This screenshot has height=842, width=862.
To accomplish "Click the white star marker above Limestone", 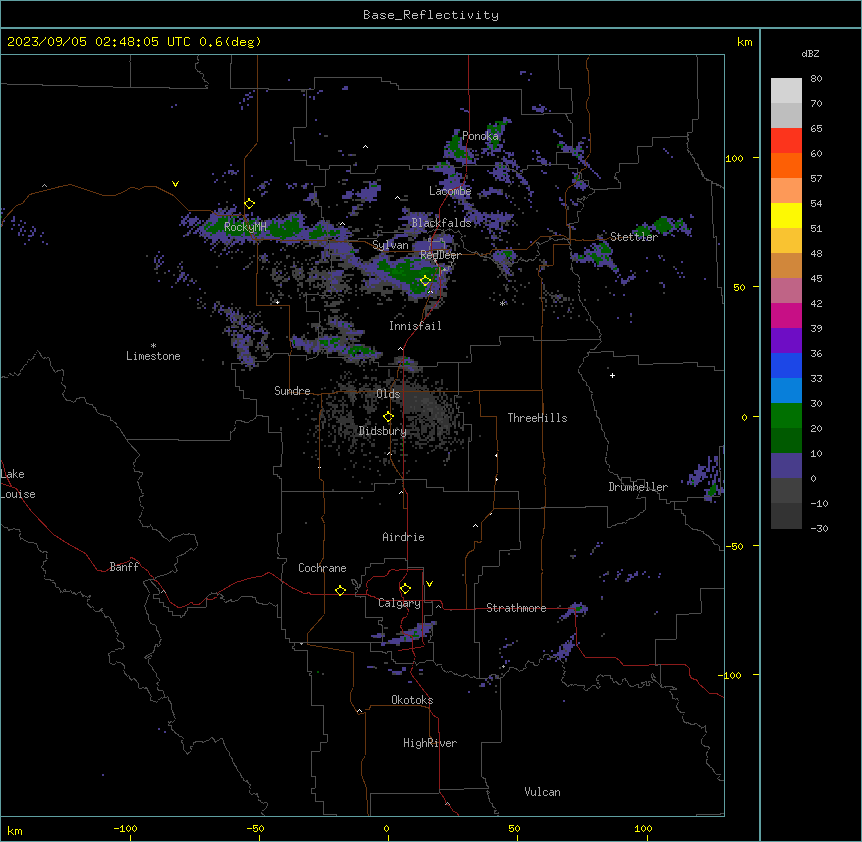I will coord(153,346).
